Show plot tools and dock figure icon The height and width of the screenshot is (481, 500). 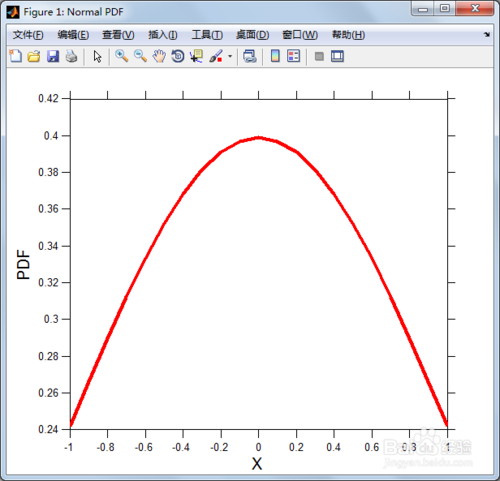pos(337,56)
